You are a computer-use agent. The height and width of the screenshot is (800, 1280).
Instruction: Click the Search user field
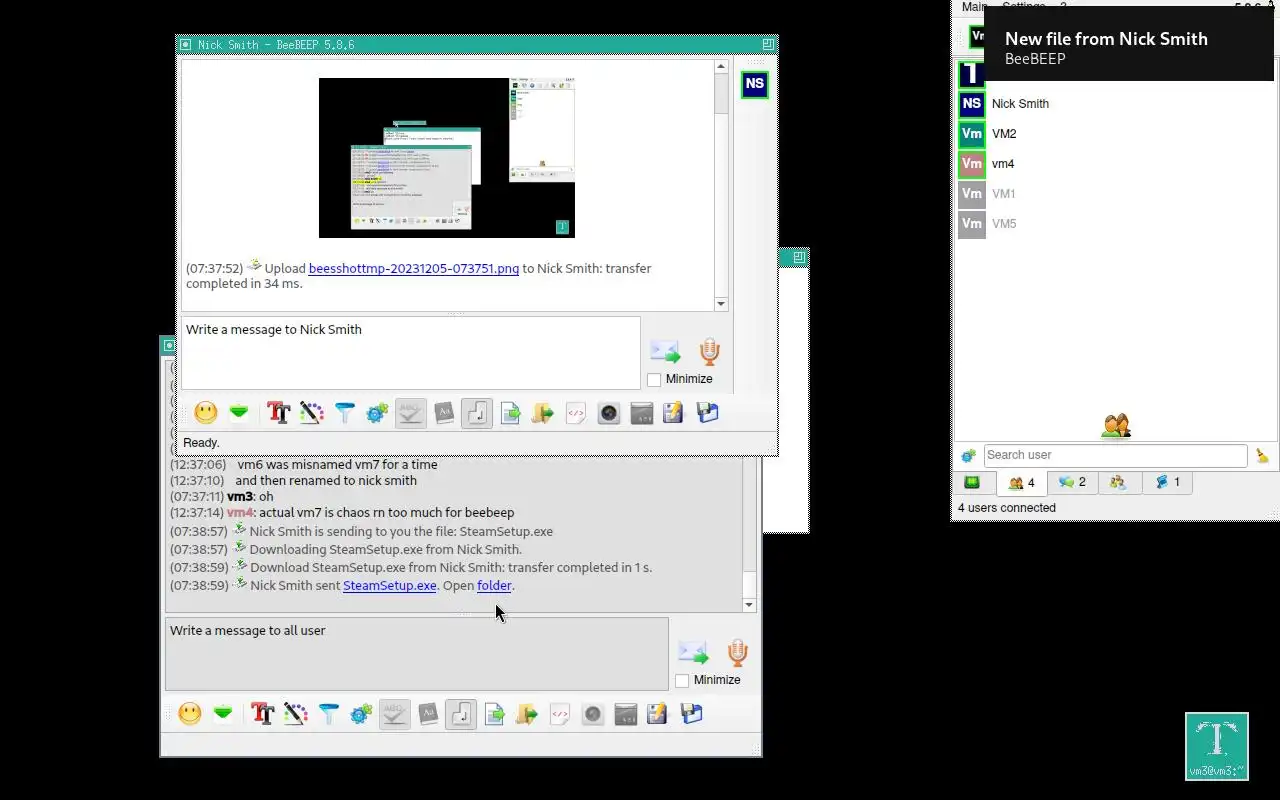click(x=1115, y=455)
